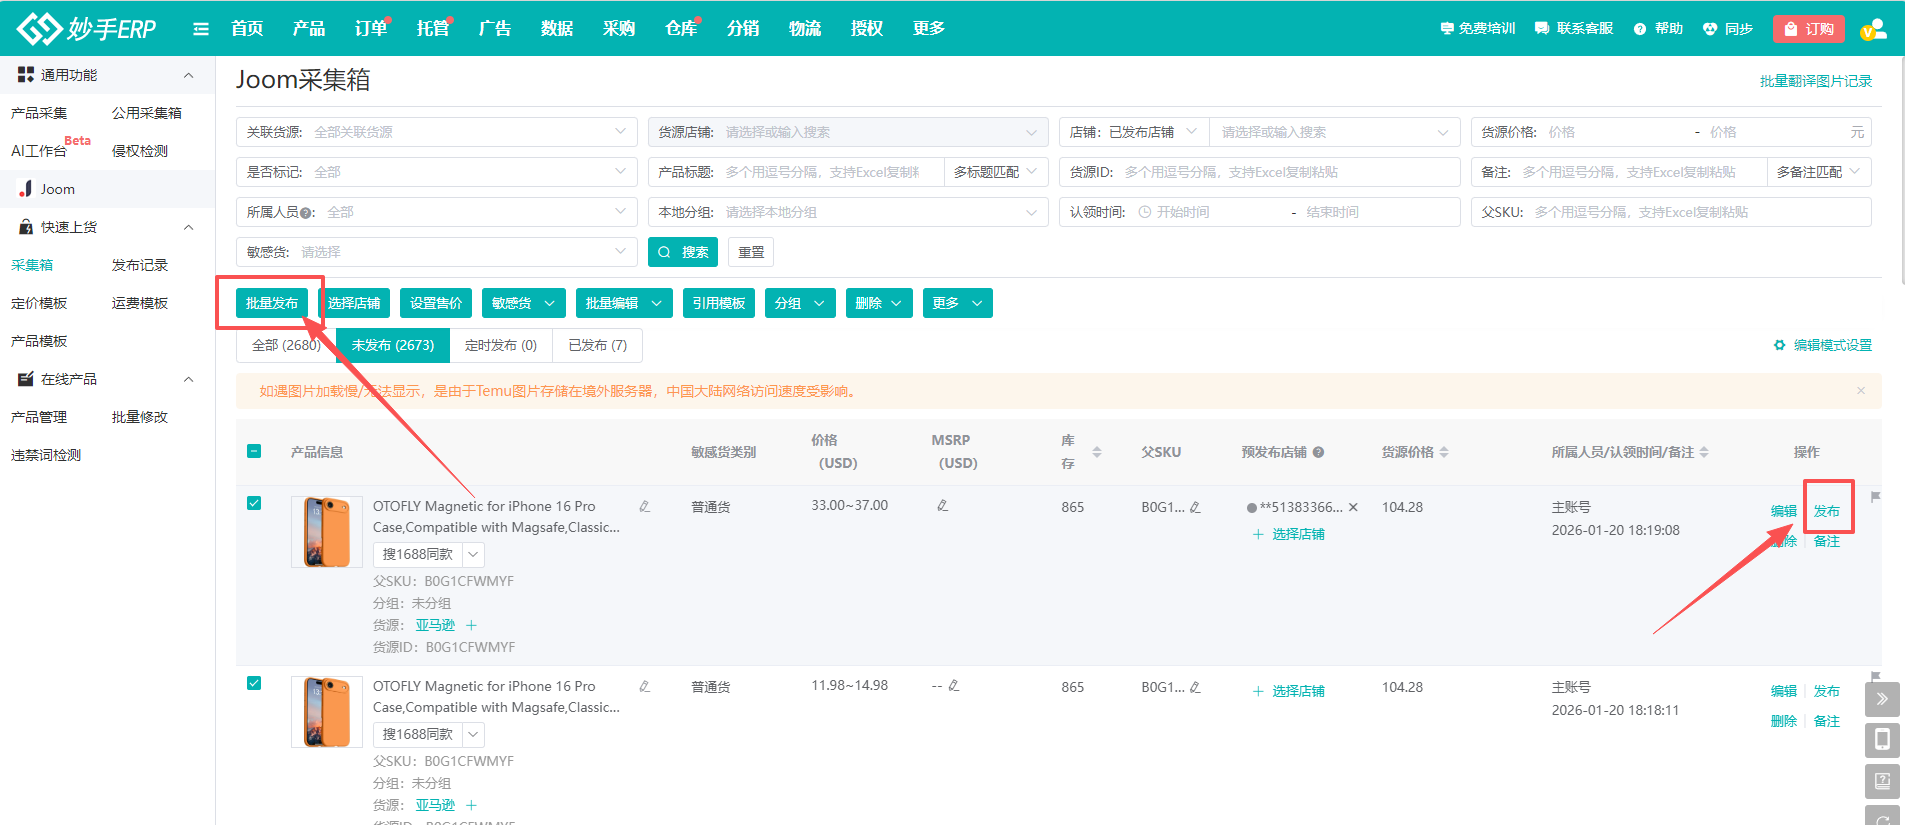
Task: Click the 批量发布 button
Action: point(272,303)
